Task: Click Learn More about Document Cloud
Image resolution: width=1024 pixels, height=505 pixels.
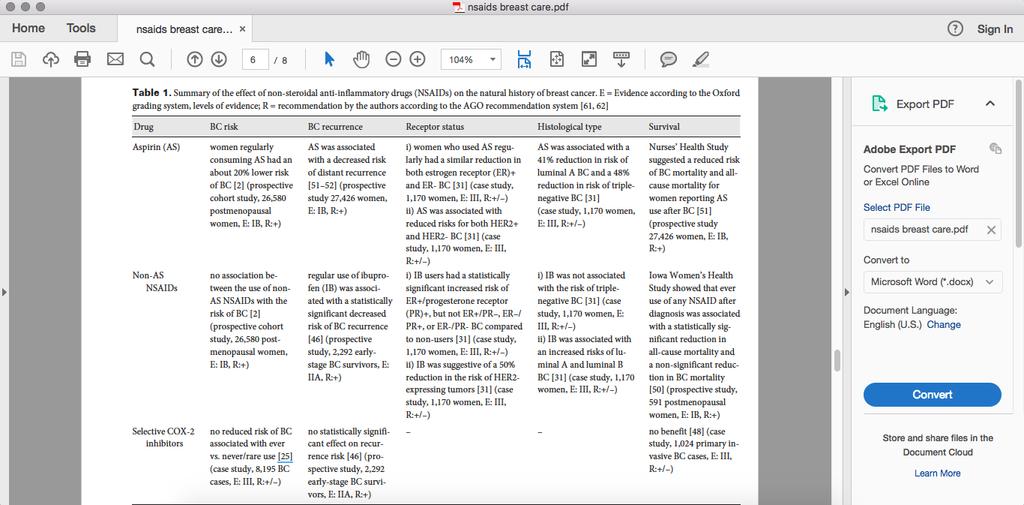Action: click(x=937, y=473)
